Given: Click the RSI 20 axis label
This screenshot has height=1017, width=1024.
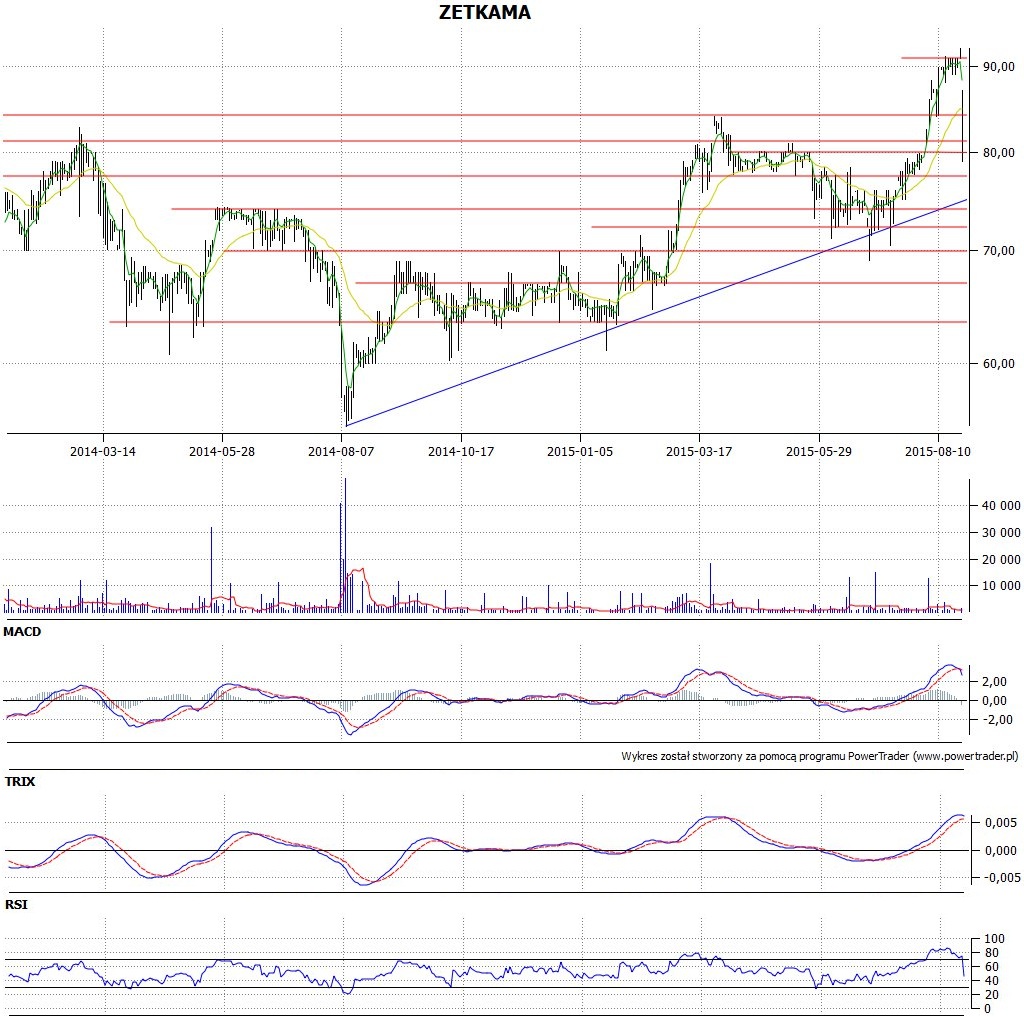Looking at the screenshot, I should pos(991,995).
